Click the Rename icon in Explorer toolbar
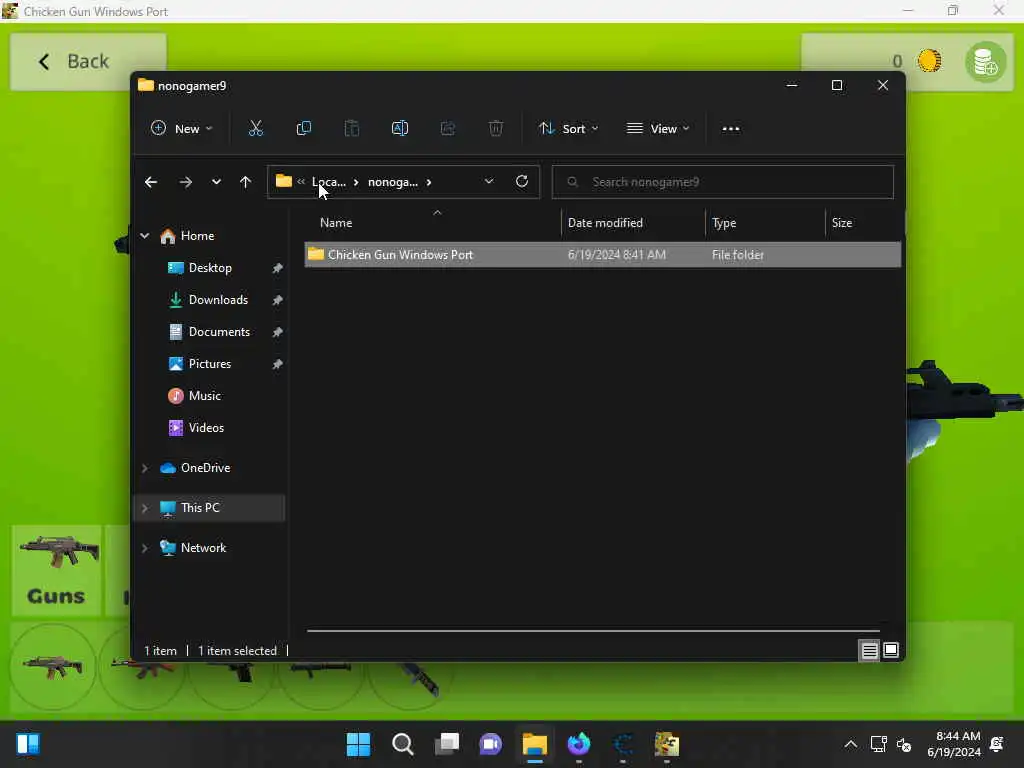The image size is (1024, 768). 400,129
